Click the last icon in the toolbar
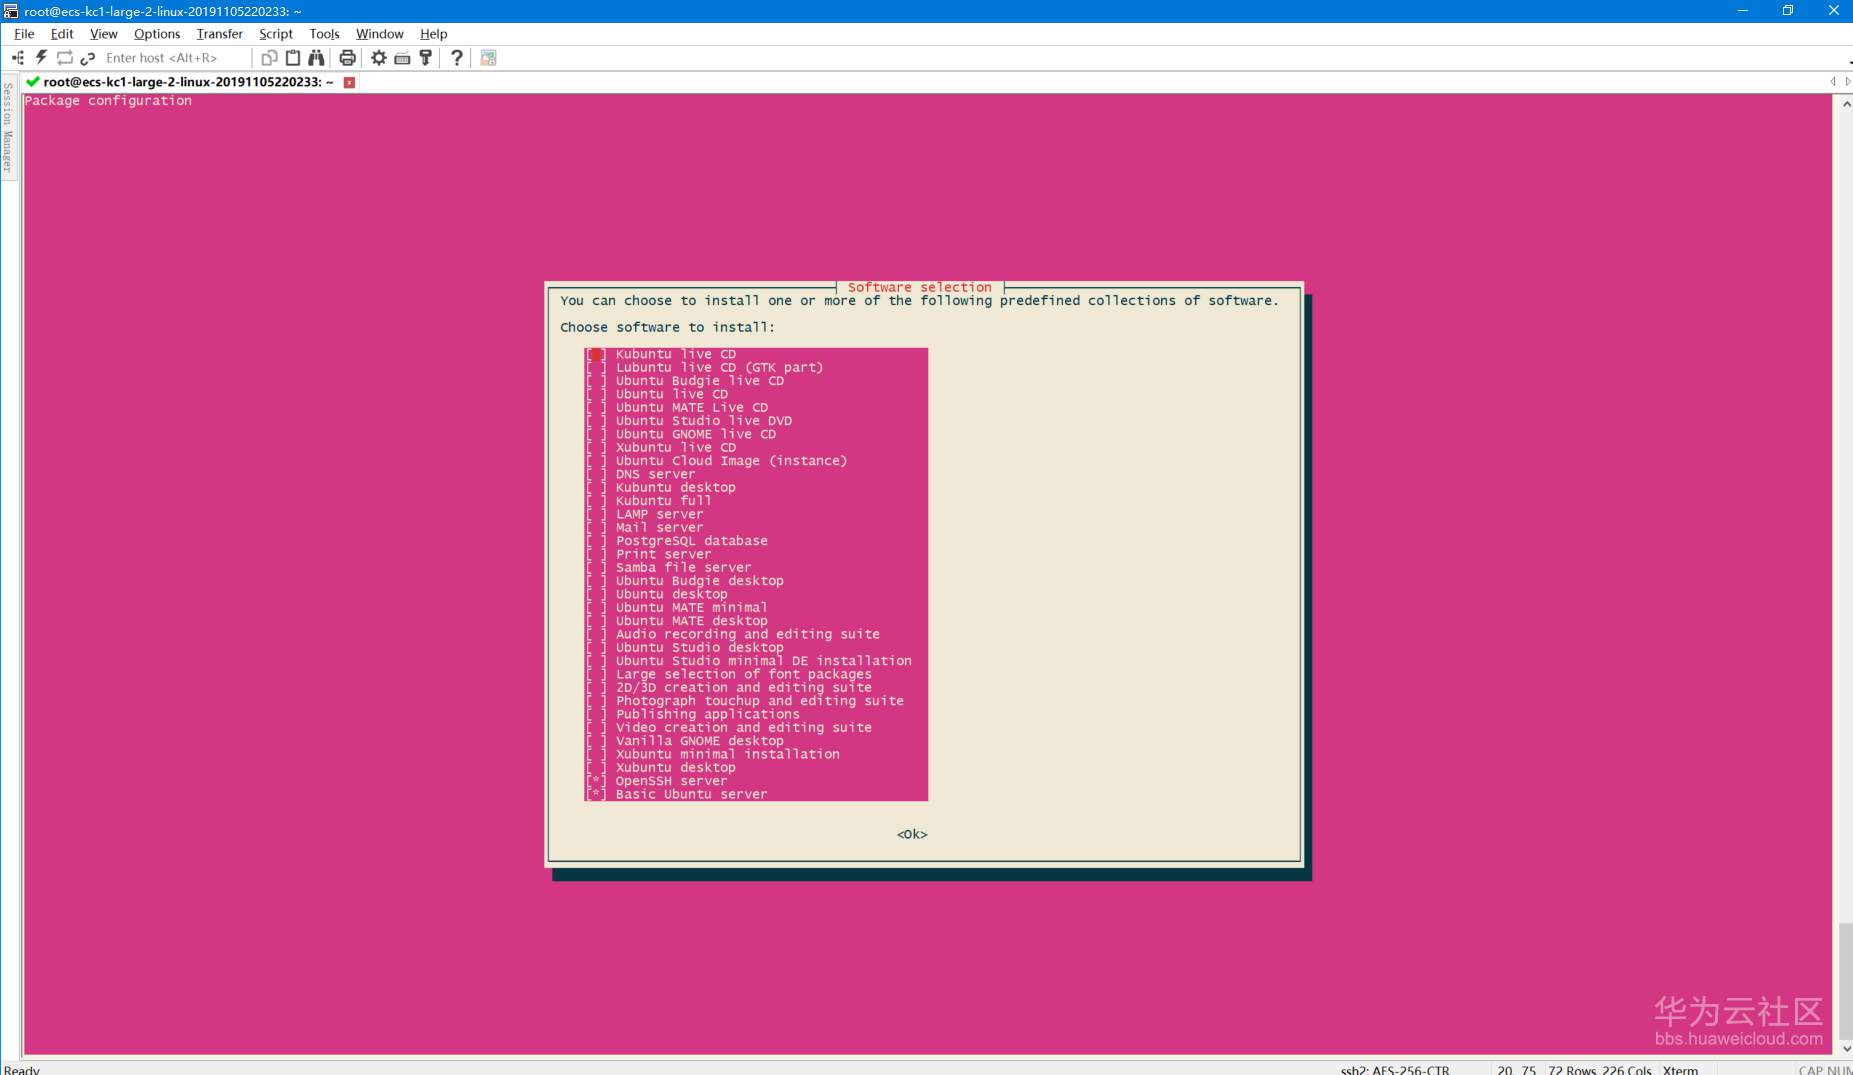This screenshot has width=1853, height=1075. [489, 58]
